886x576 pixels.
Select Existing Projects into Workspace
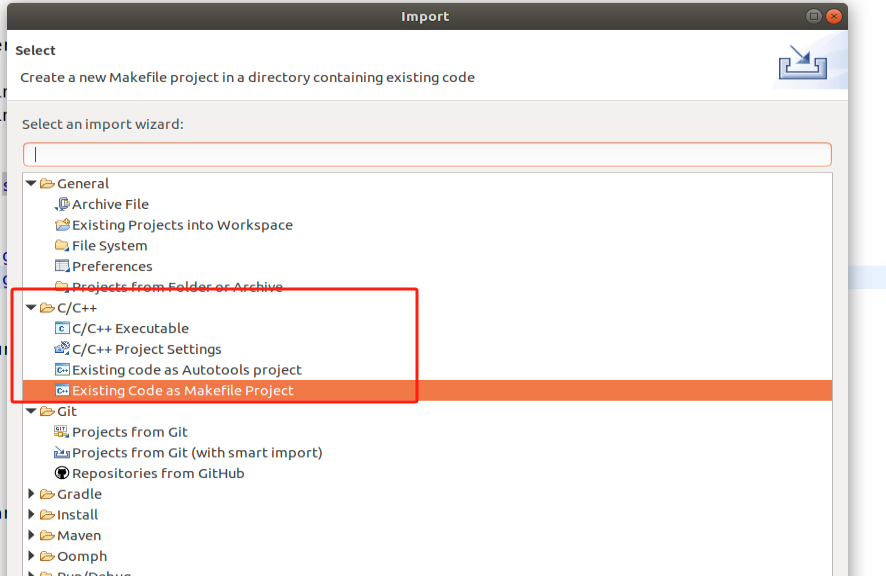click(x=183, y=225)
